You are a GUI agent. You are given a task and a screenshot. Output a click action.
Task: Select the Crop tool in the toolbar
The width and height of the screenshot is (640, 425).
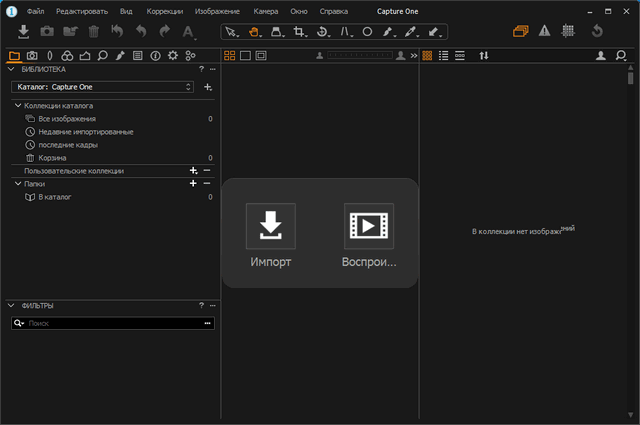pyautogui.click(x=300, y=32)
